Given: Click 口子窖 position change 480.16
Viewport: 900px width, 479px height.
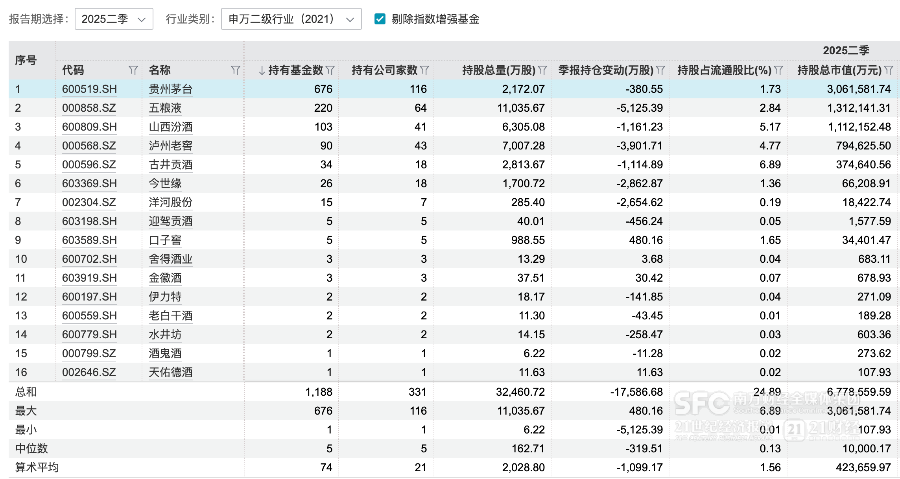Looking at the screenshot, I should coord(646,240).
